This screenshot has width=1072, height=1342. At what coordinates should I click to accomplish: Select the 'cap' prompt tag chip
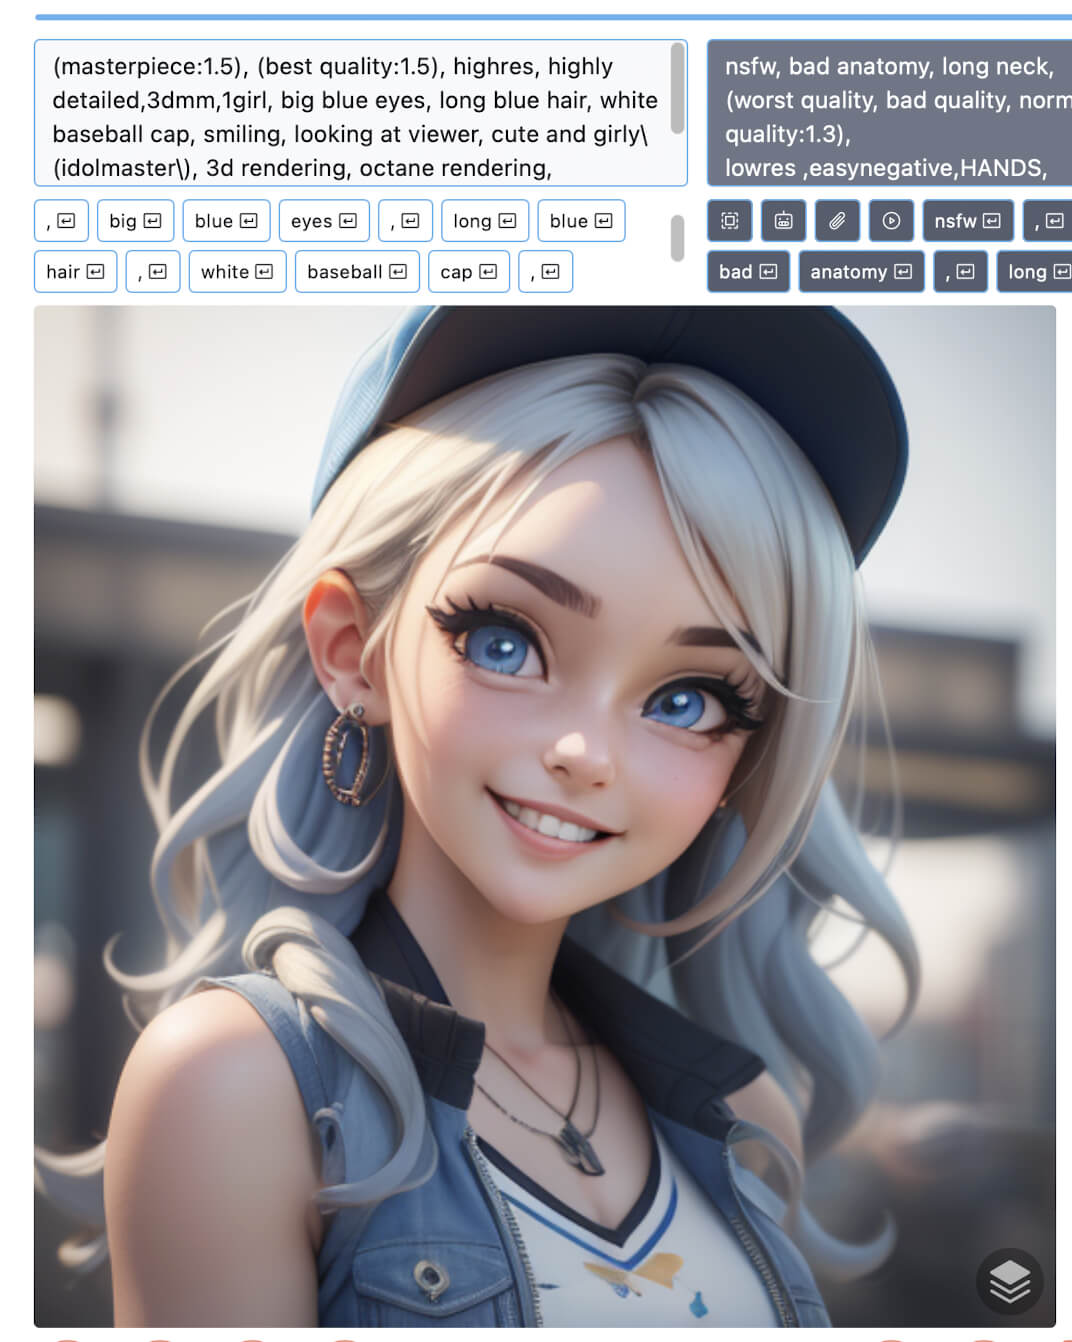pos(468,272)
